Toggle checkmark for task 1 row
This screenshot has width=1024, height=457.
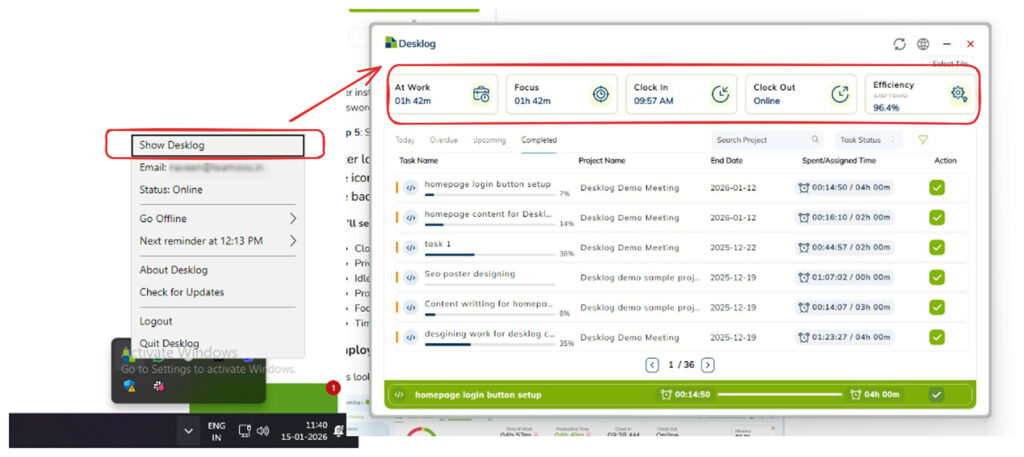pyautogui.click(x=937, y=247)
